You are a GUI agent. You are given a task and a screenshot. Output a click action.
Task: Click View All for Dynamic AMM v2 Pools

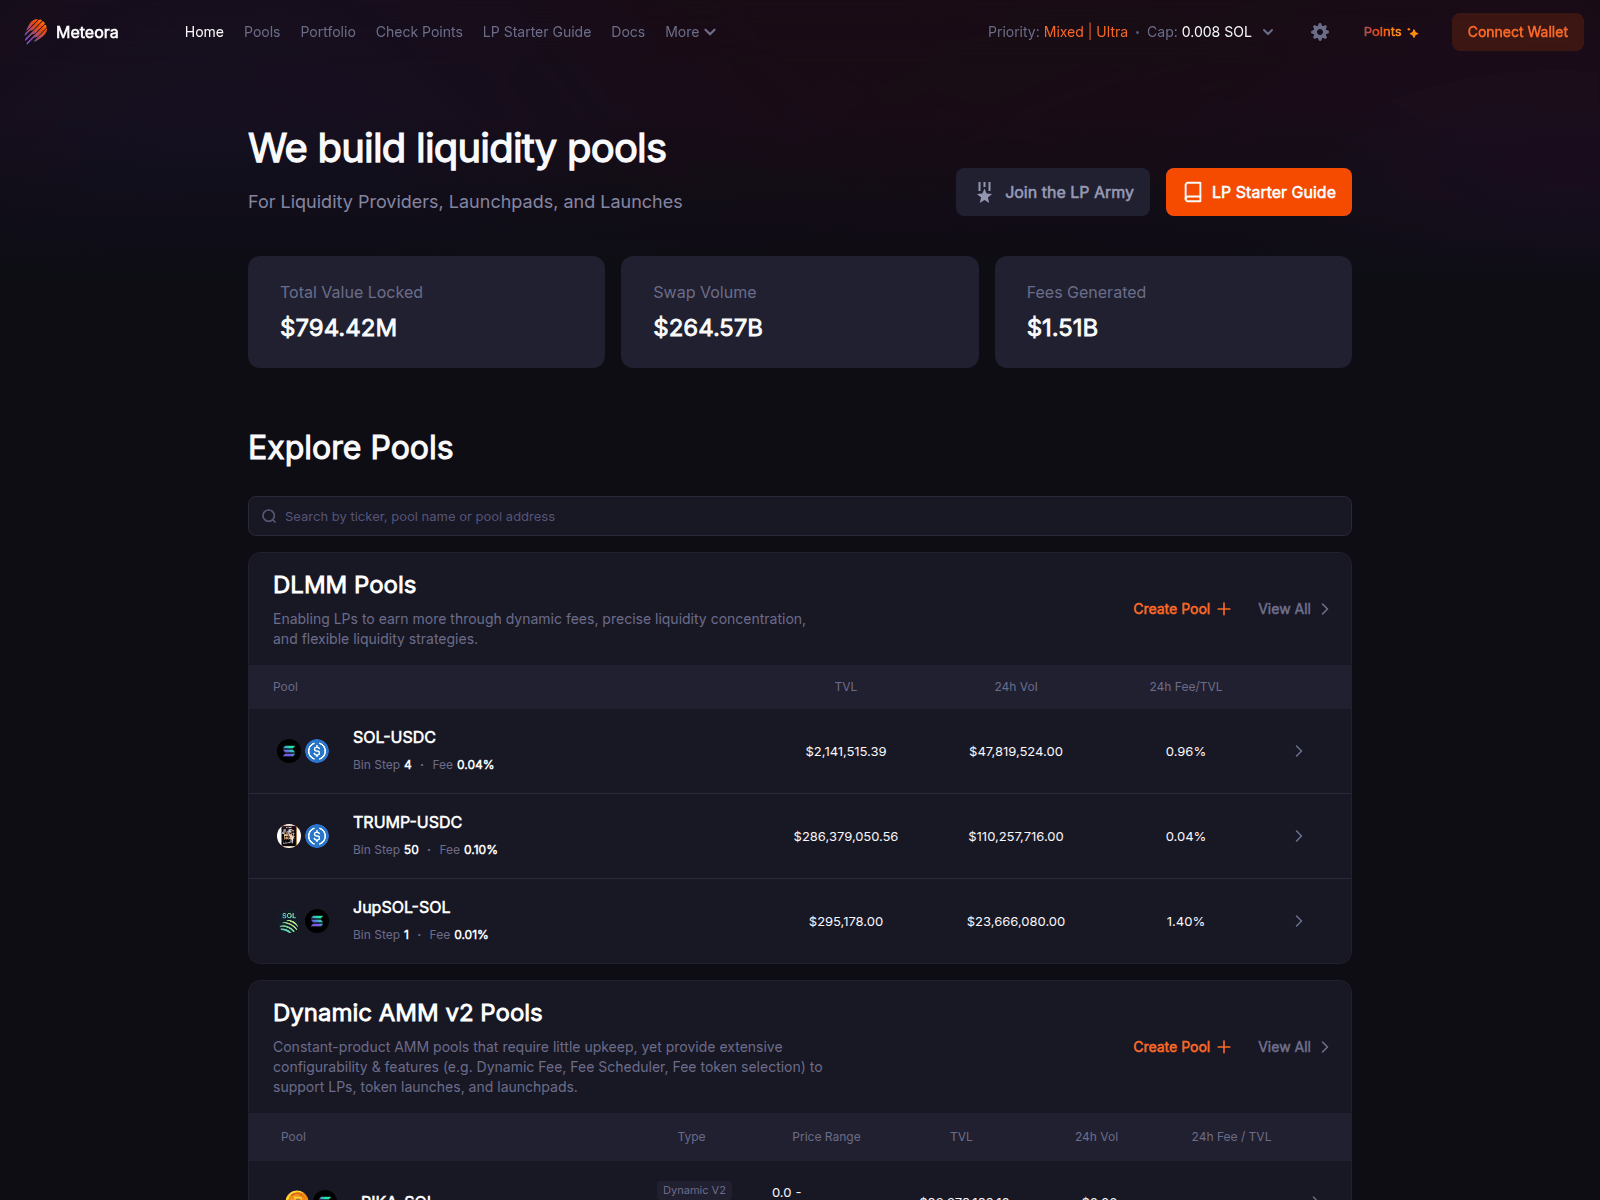tap(1293, 1047)
